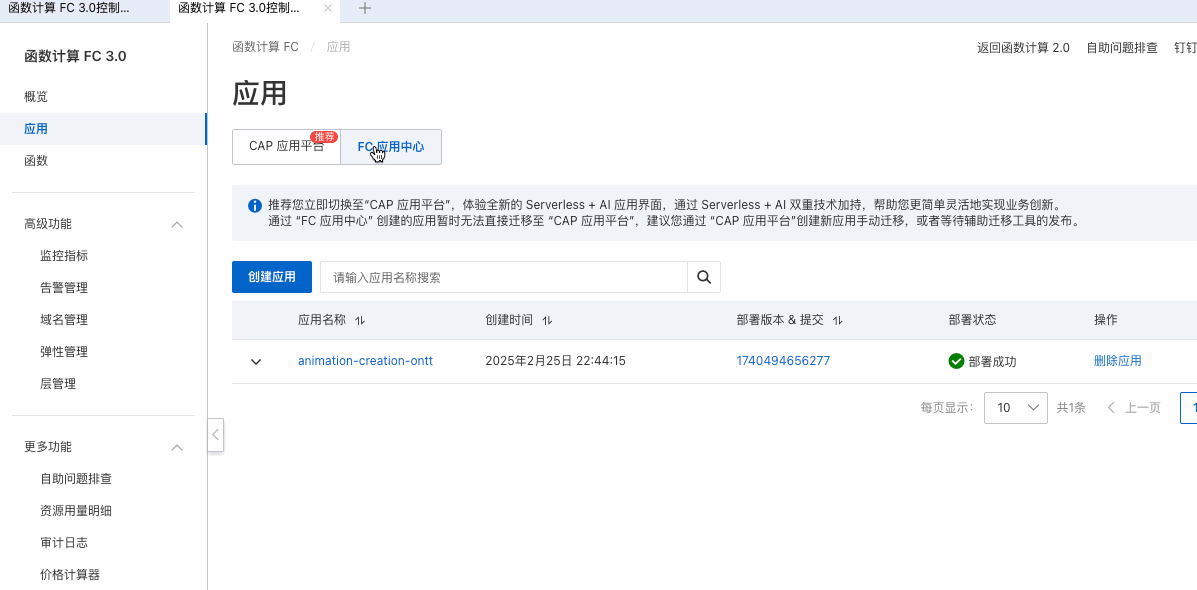The width and height of the screenshot is (1197, 590).
Task: Click 上一页 pagination button
Action: (1134, 408)
